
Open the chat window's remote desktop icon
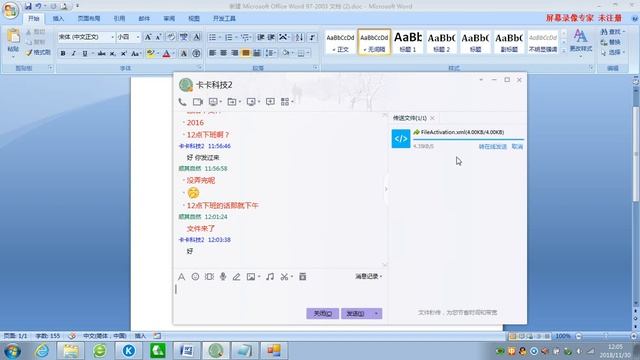[x=251, y=102]
